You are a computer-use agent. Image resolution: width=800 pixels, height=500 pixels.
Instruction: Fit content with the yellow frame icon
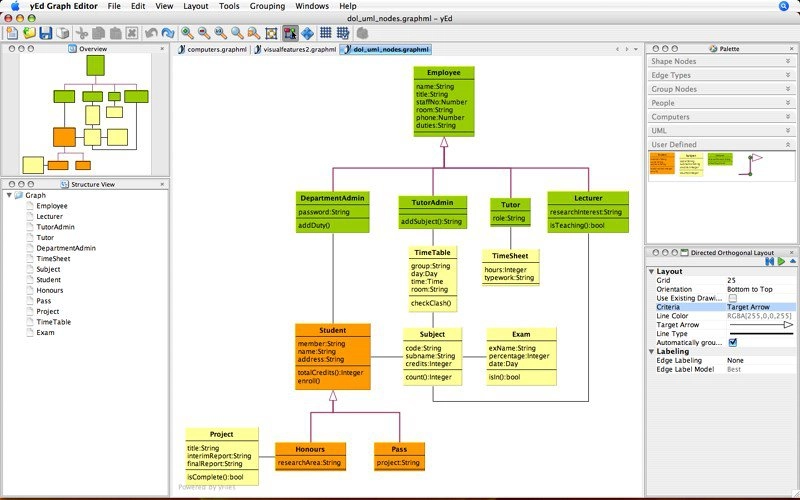pos(271,34)
